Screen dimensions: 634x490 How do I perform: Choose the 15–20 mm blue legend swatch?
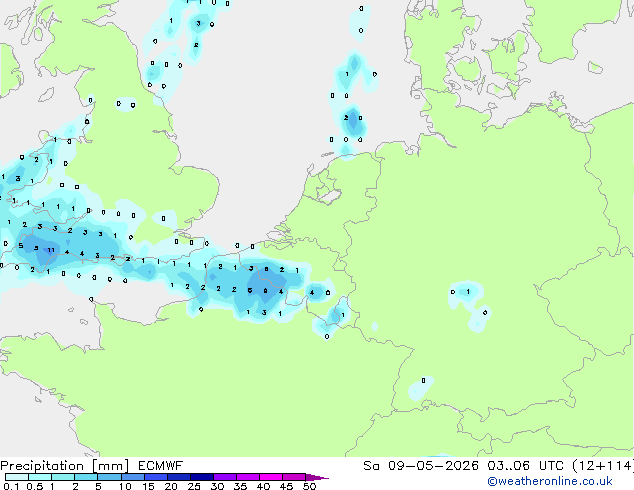coord(155,477)
